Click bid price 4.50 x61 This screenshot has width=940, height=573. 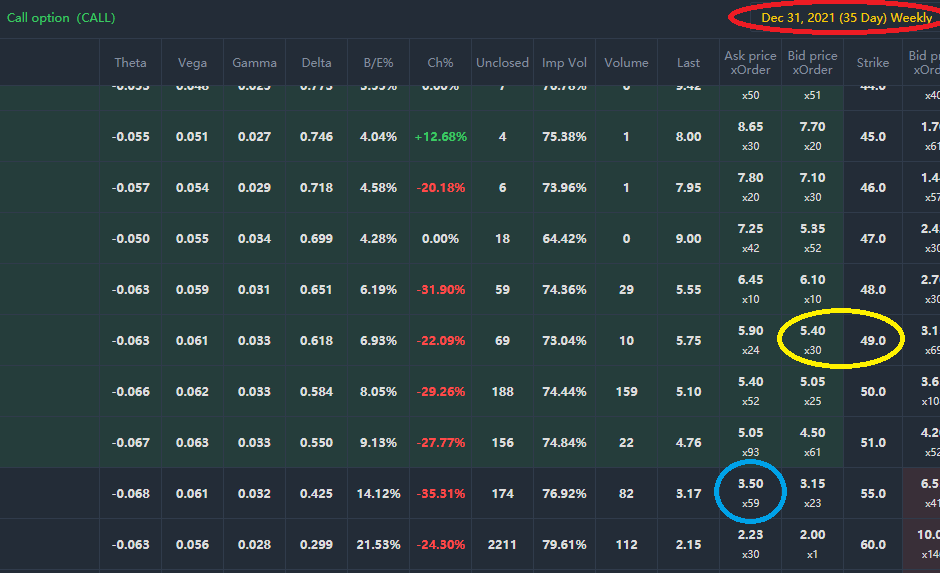(812, 442)
